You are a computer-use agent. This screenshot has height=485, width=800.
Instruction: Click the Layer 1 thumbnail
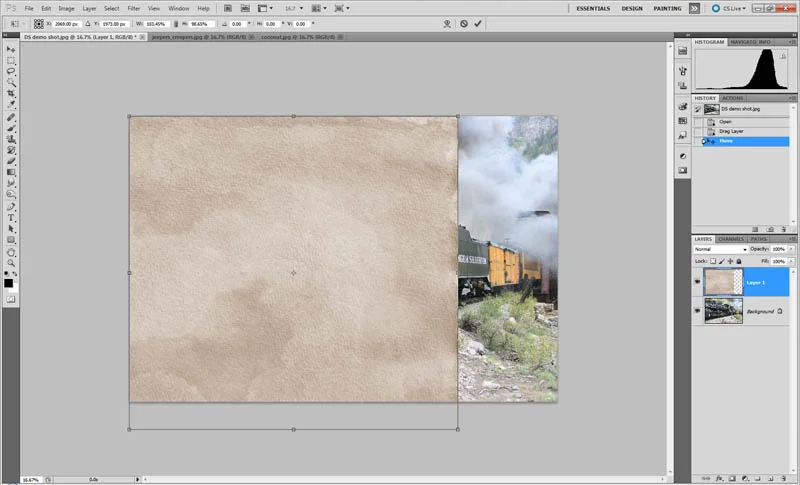coord(723,282)
